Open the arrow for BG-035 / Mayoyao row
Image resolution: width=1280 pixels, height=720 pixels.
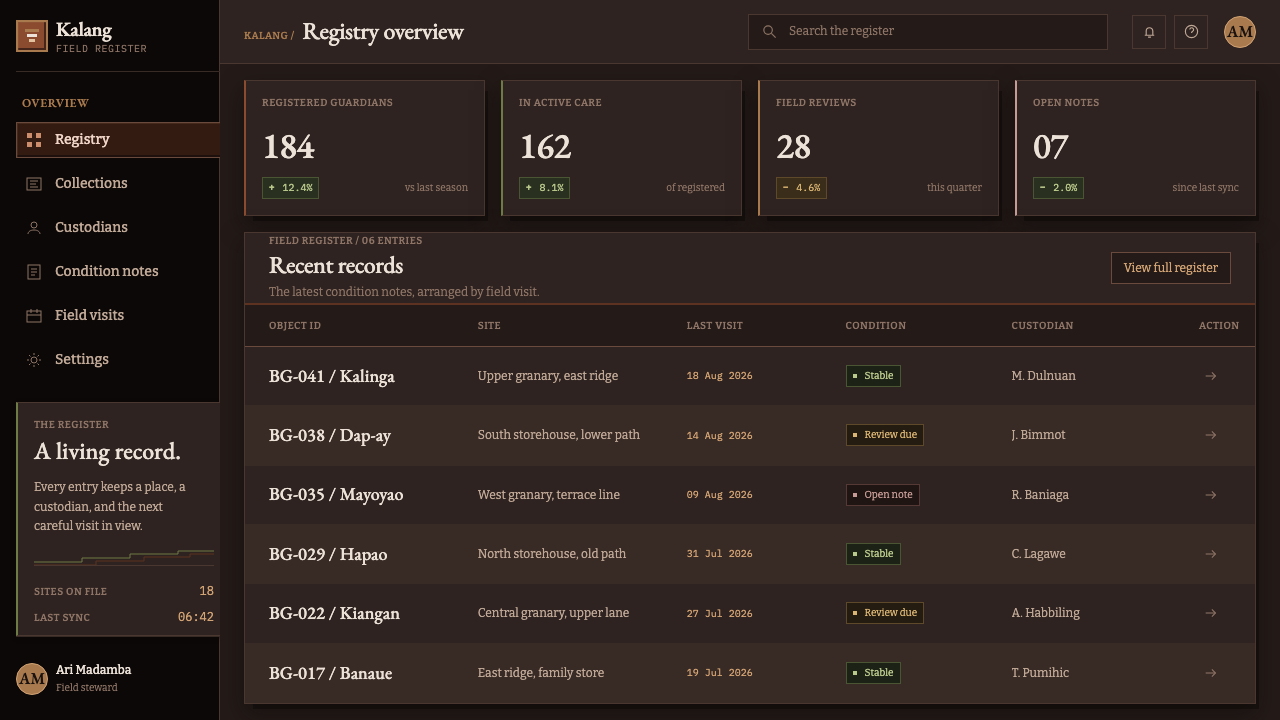(1211, 495)
